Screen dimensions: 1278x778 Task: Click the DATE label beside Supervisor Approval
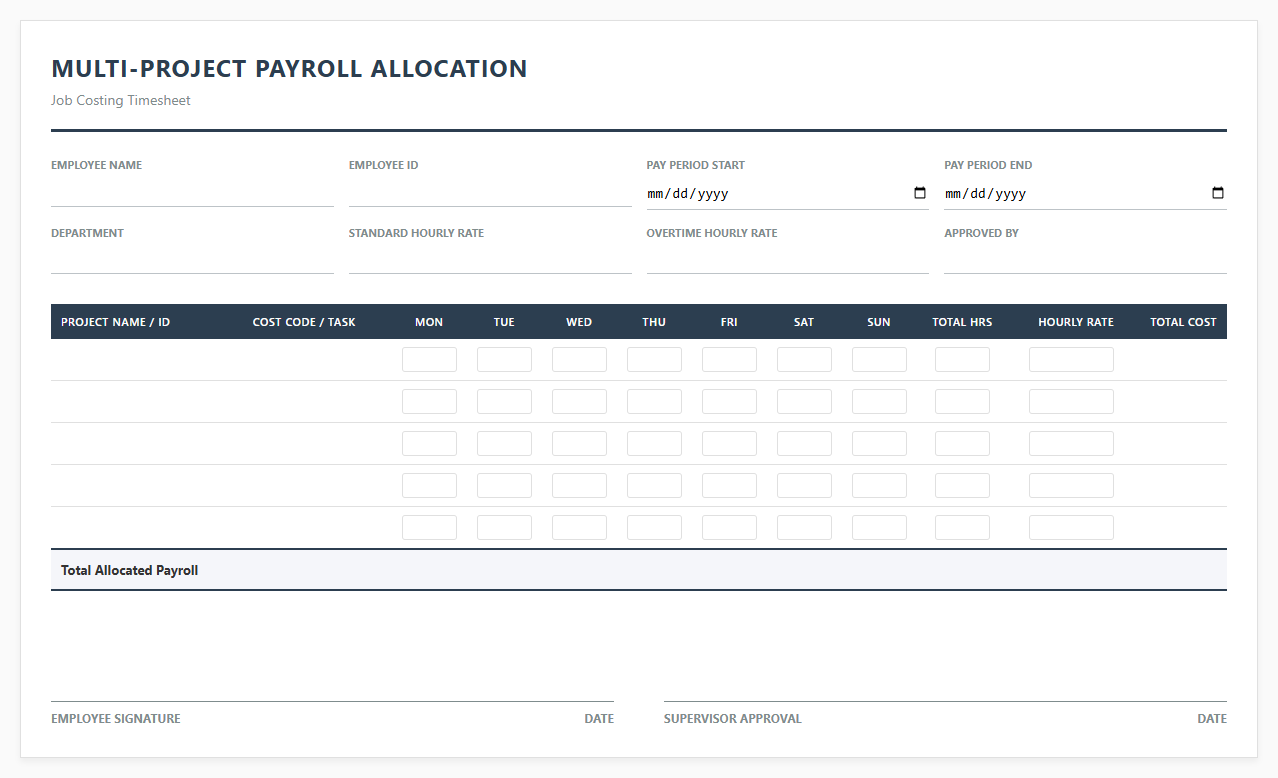pos(1212,719)
